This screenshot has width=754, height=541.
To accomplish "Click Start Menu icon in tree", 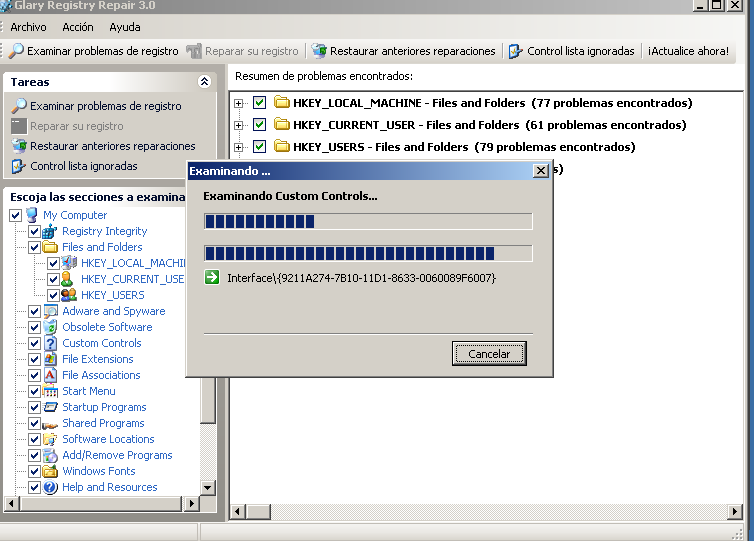I will click(x=50, y=391).
